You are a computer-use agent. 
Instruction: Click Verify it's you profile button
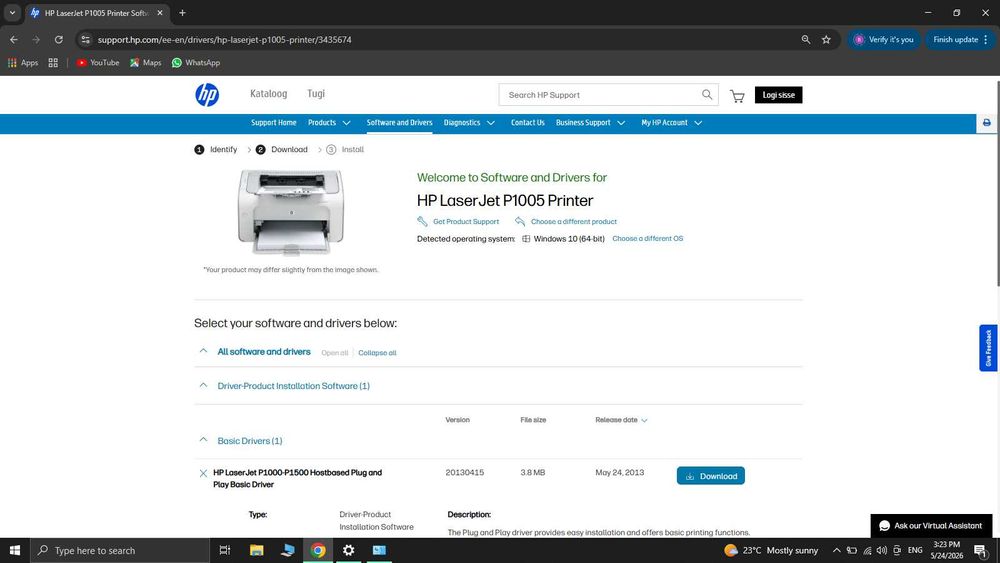point(883,40)
